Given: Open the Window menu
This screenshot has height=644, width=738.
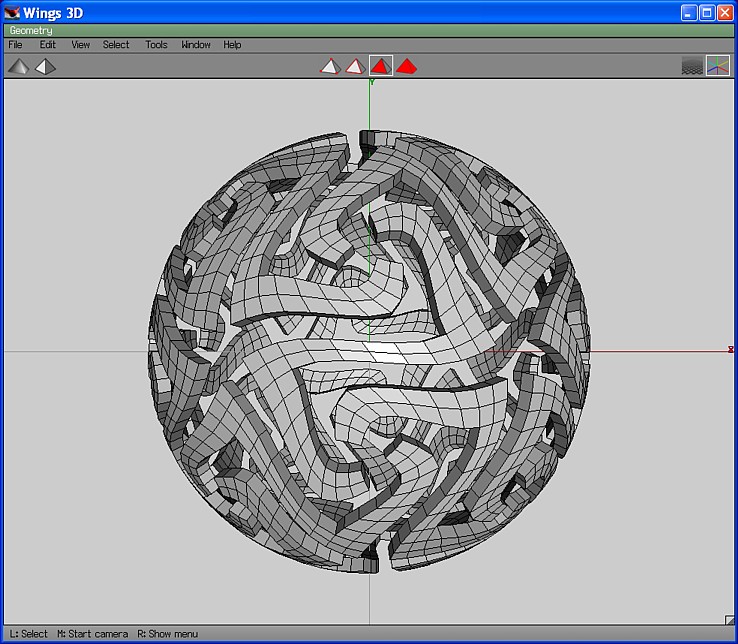Looking at the screenshot, I should tap(196, 45).
